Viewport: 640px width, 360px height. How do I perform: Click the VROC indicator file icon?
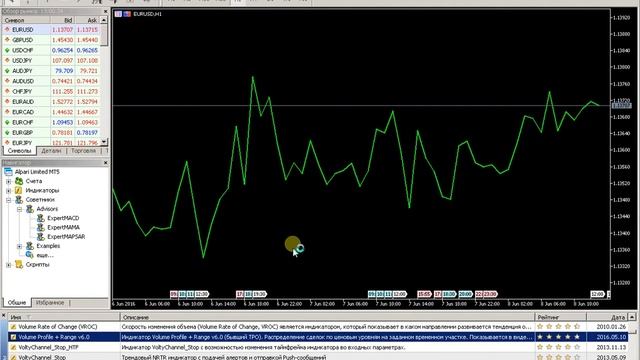pos(13,327)
